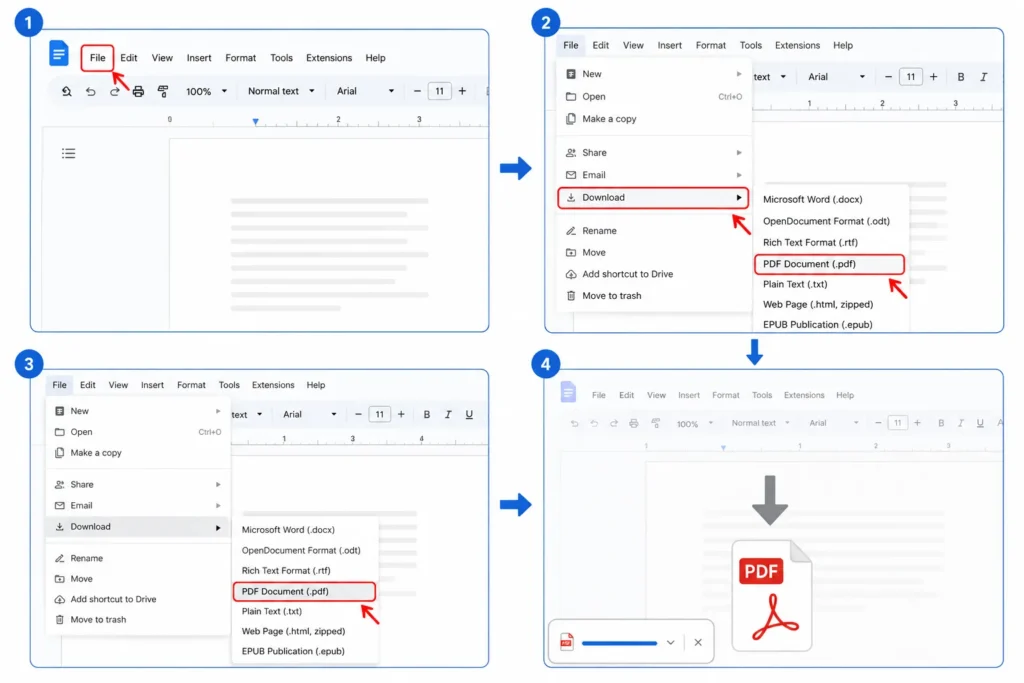Click download progress bar in panel 4
Screen dimensions: 1024x683
point(619,643)
